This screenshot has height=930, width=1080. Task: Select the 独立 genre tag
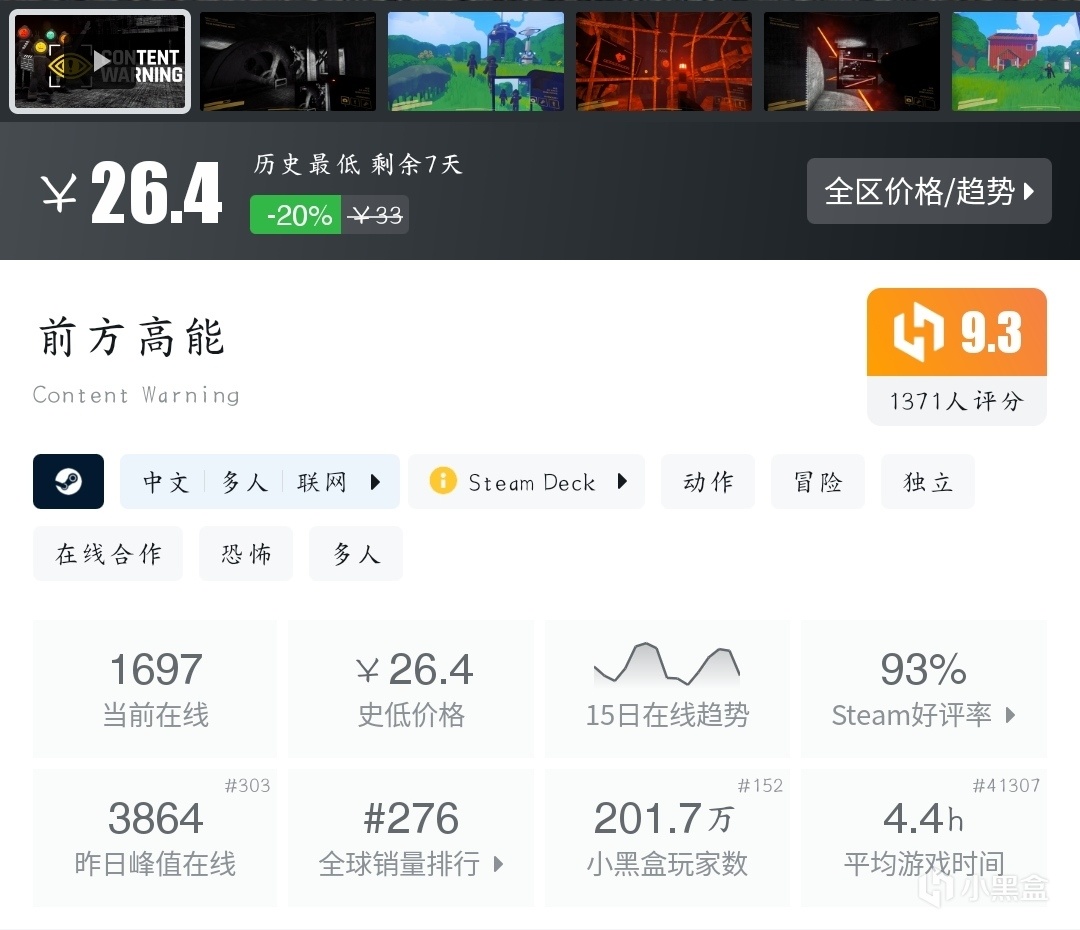click(928, 482)
